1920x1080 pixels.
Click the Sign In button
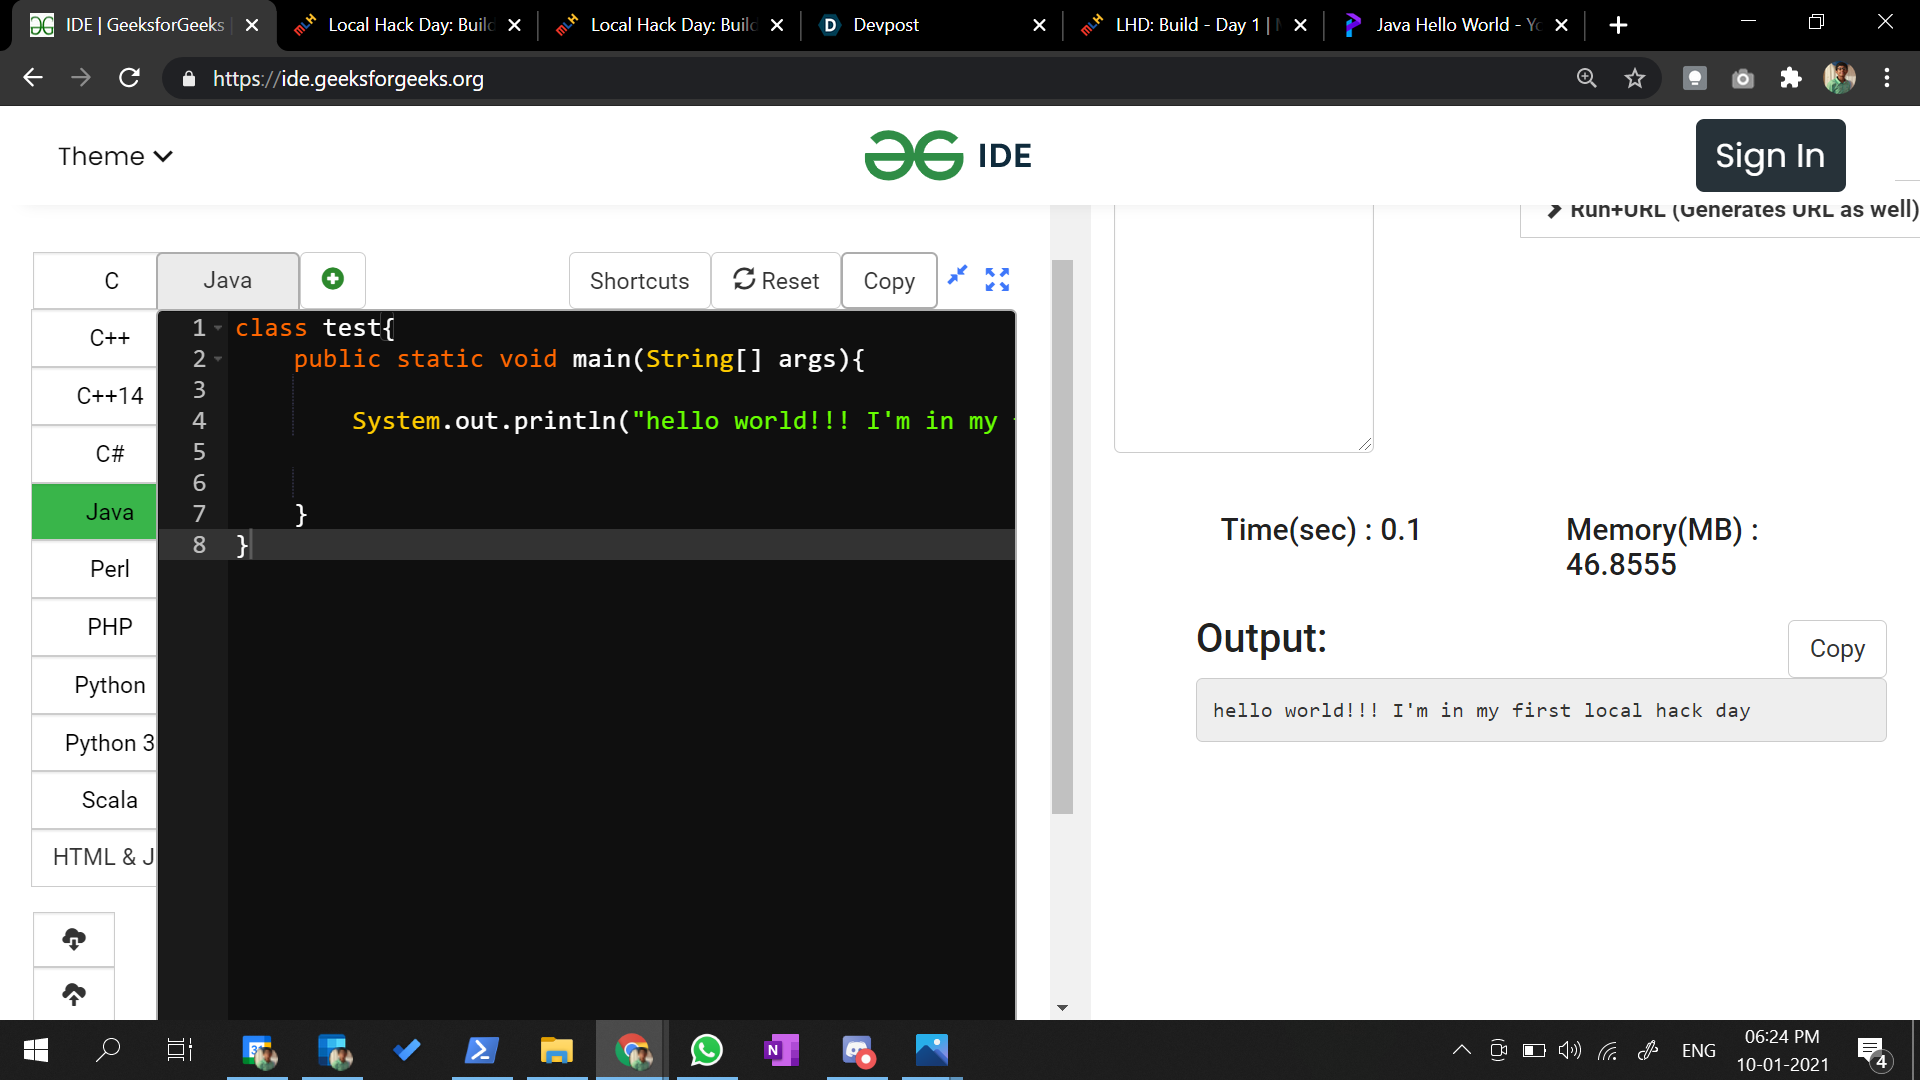[1769, 156]
